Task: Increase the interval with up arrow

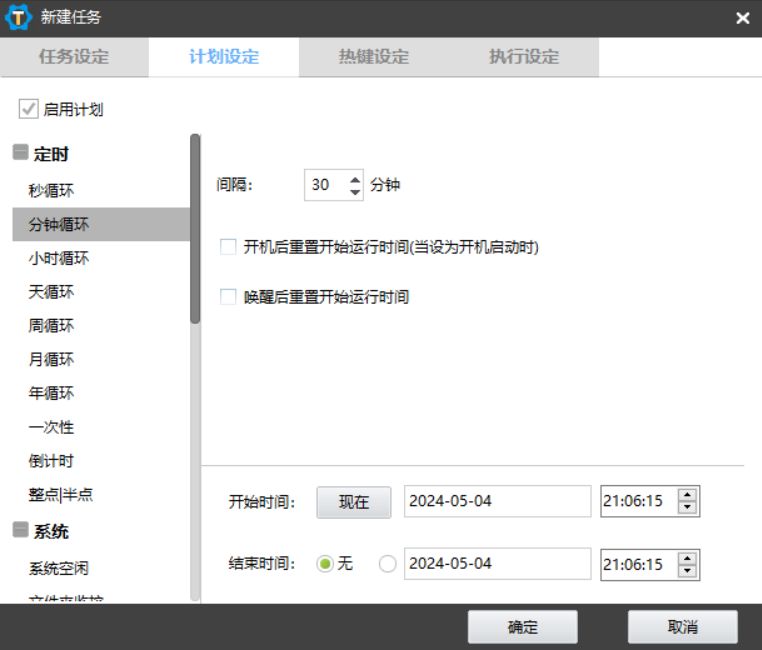Action: (x=355, y=179)
